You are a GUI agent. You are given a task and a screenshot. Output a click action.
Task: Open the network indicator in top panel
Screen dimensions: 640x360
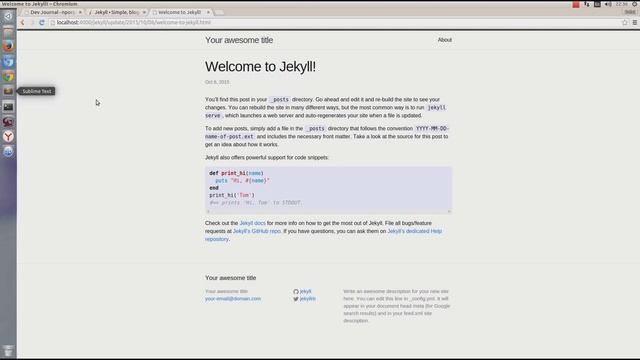[587, 4]
